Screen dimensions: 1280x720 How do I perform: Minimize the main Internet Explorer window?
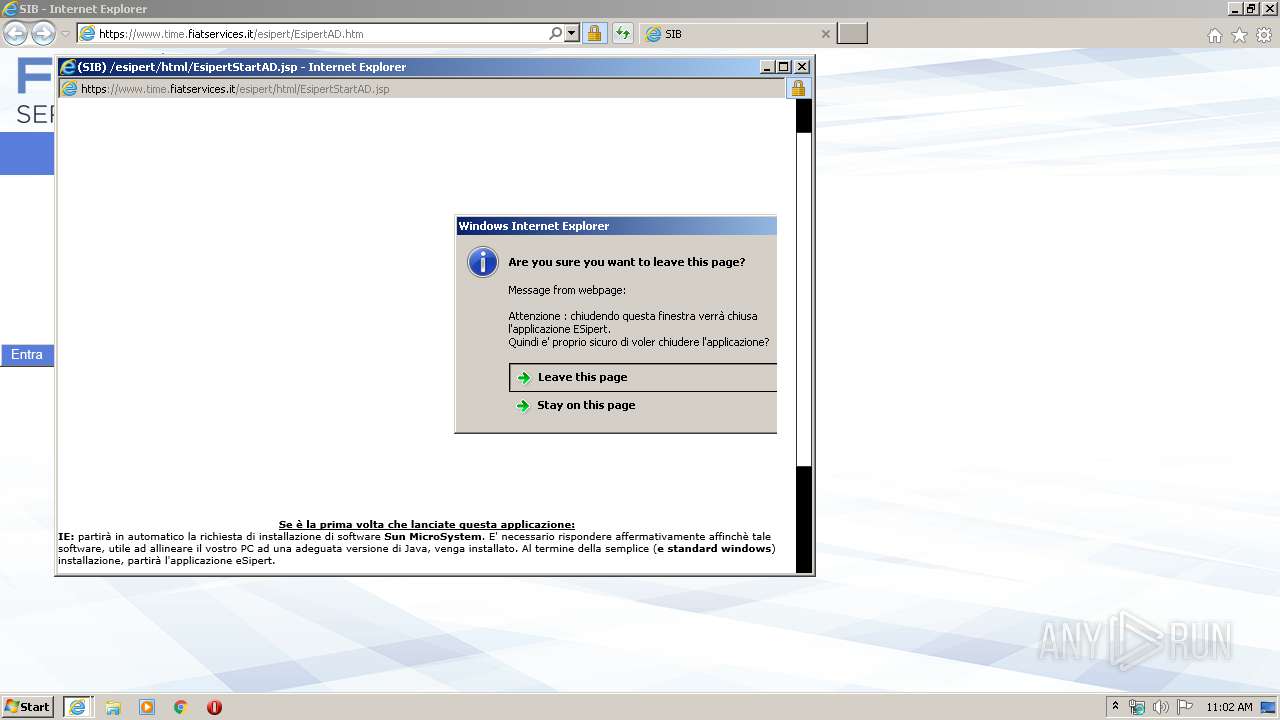tap(1235, 9)
